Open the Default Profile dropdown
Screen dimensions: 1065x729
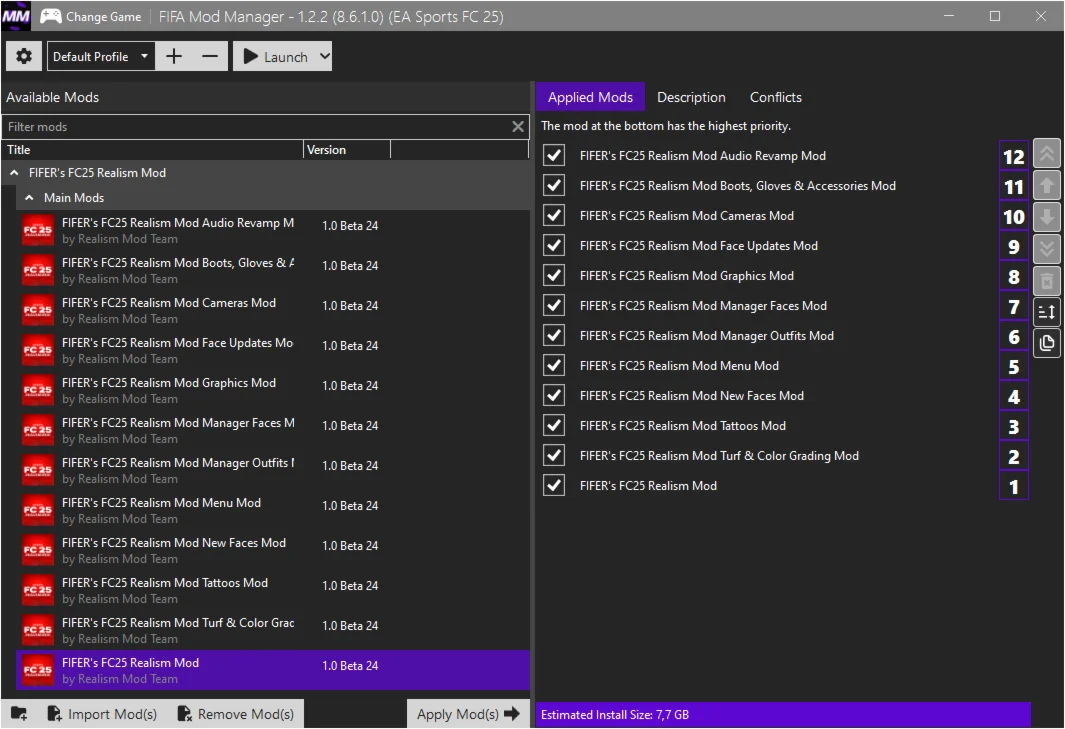(x=100, y=56)
